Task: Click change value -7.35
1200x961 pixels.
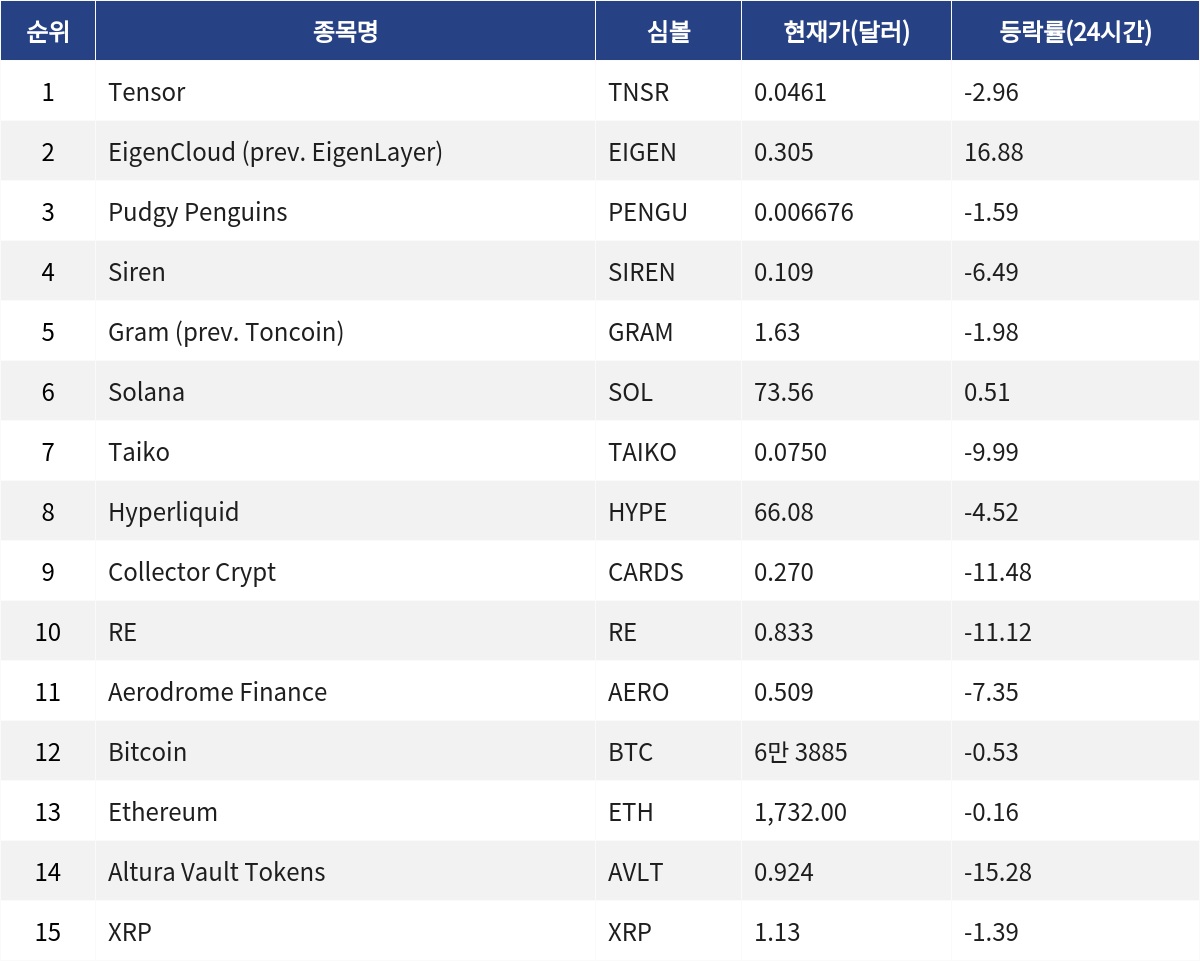Action: (x=991, y=692)
